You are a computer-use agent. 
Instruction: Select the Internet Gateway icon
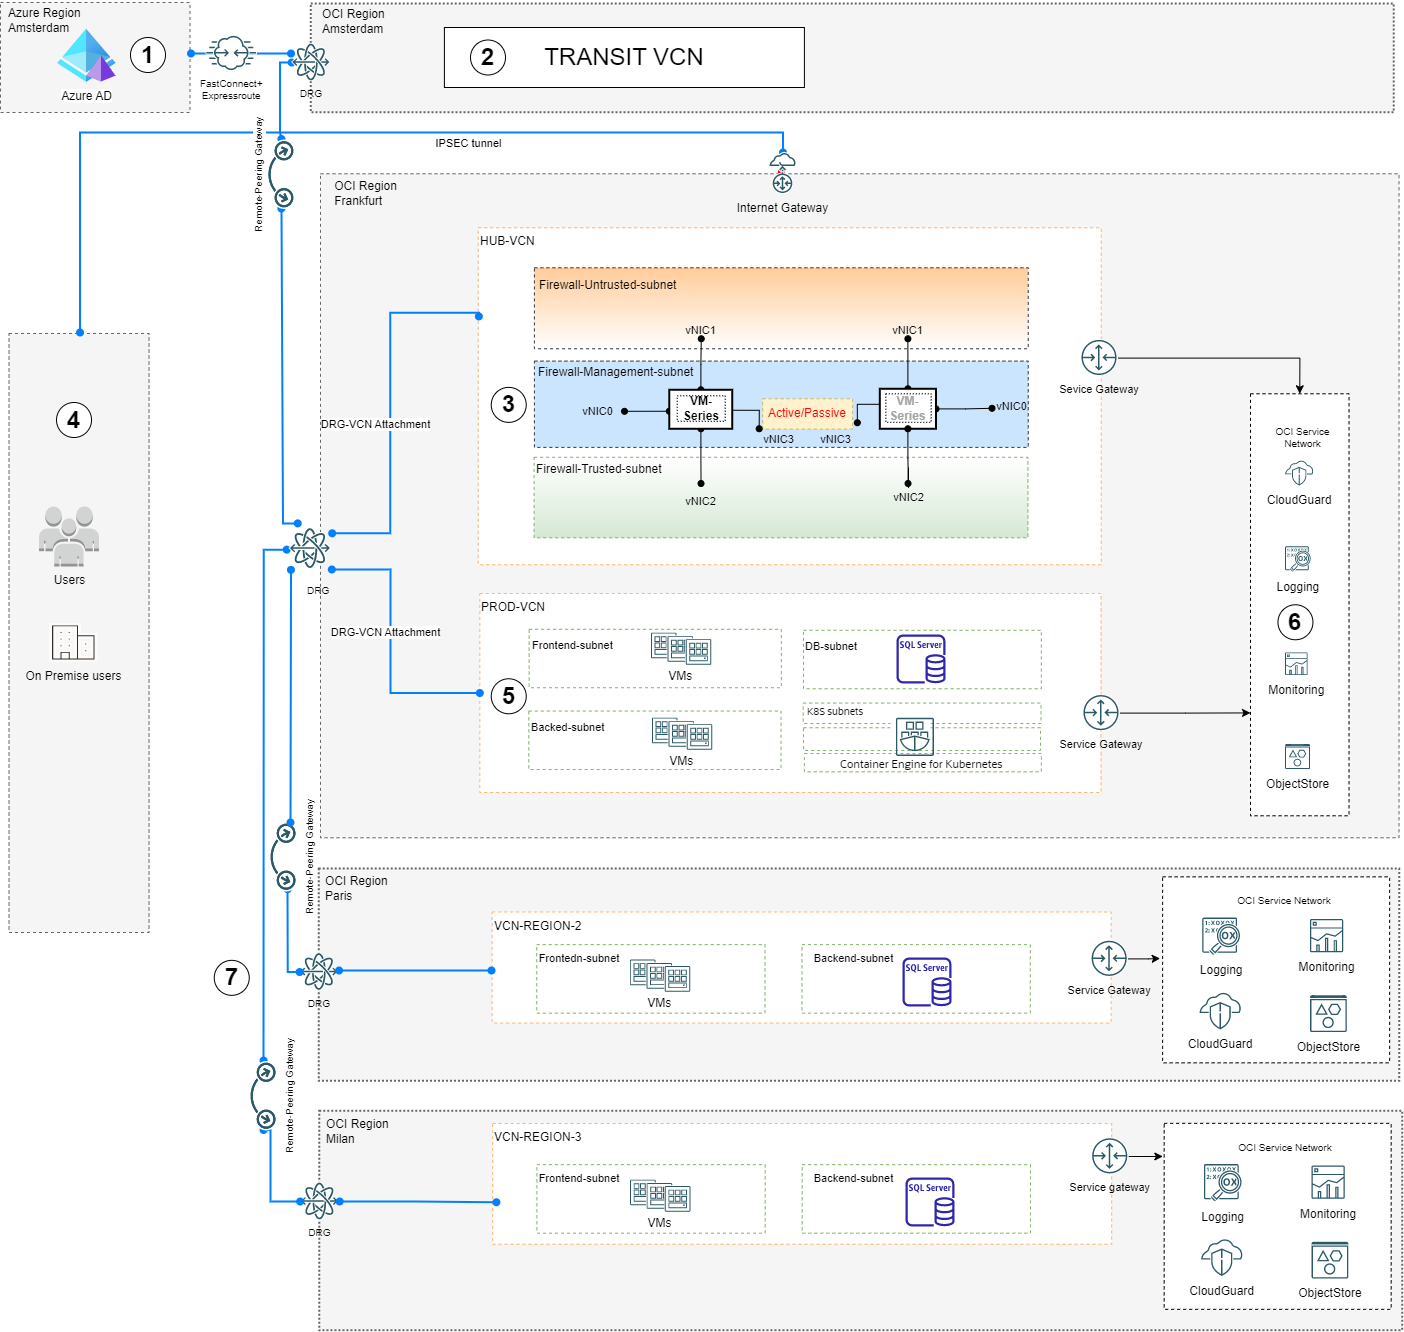(x=781, y=182)
